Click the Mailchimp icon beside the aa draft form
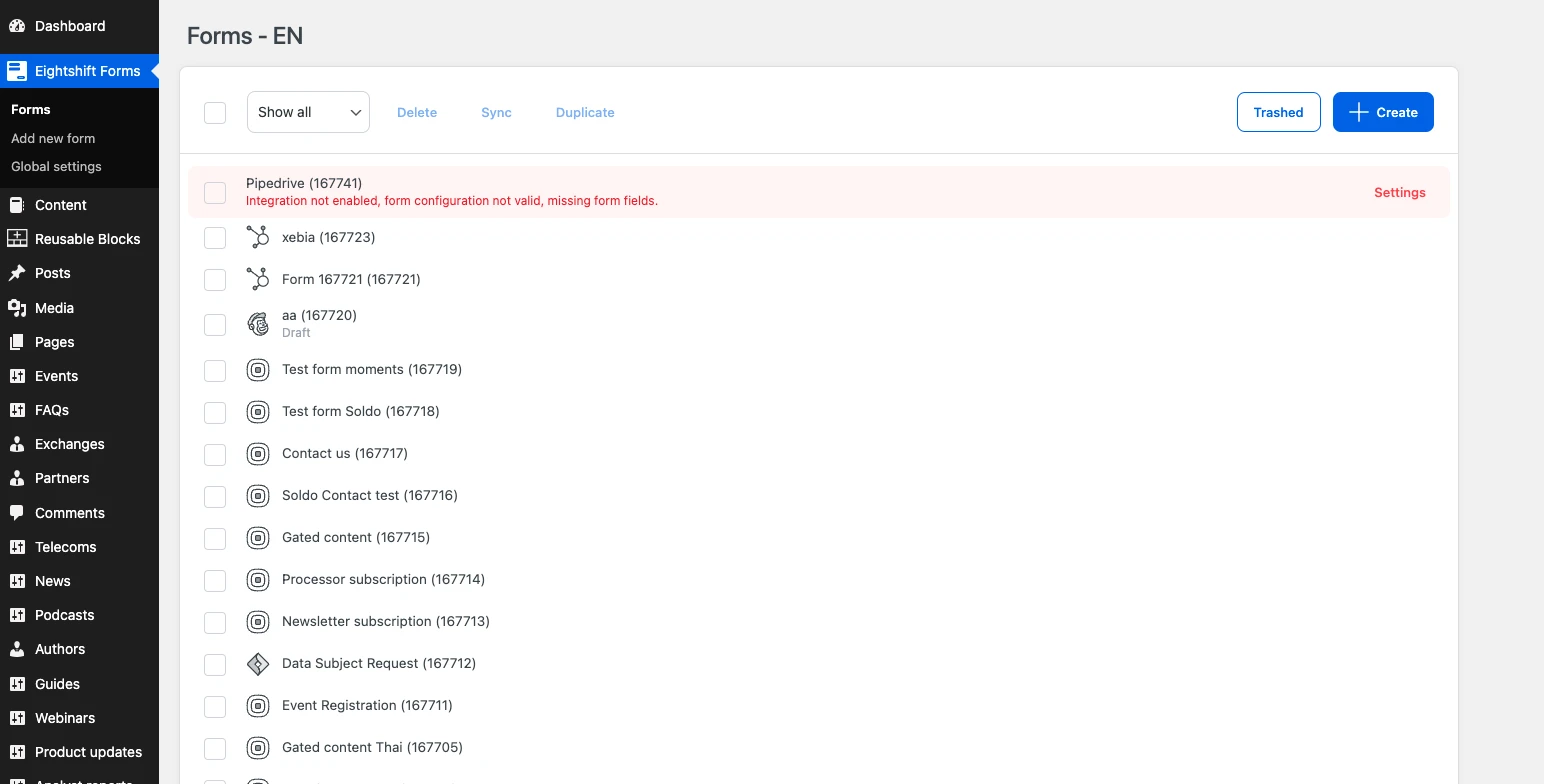Viewport: 1544px width, 784px height. [x=257, y=324]
